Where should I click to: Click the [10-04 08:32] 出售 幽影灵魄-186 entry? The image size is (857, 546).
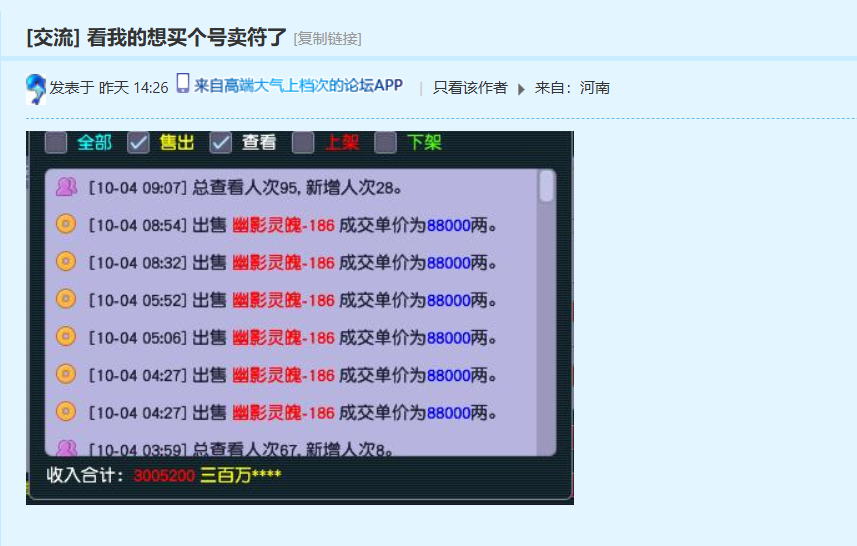point(292,262)
